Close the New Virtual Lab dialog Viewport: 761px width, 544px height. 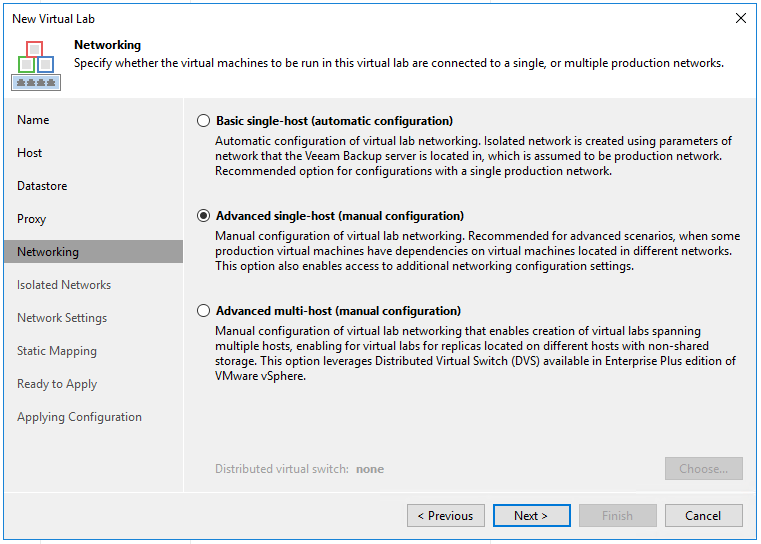(x=740, y=18)
